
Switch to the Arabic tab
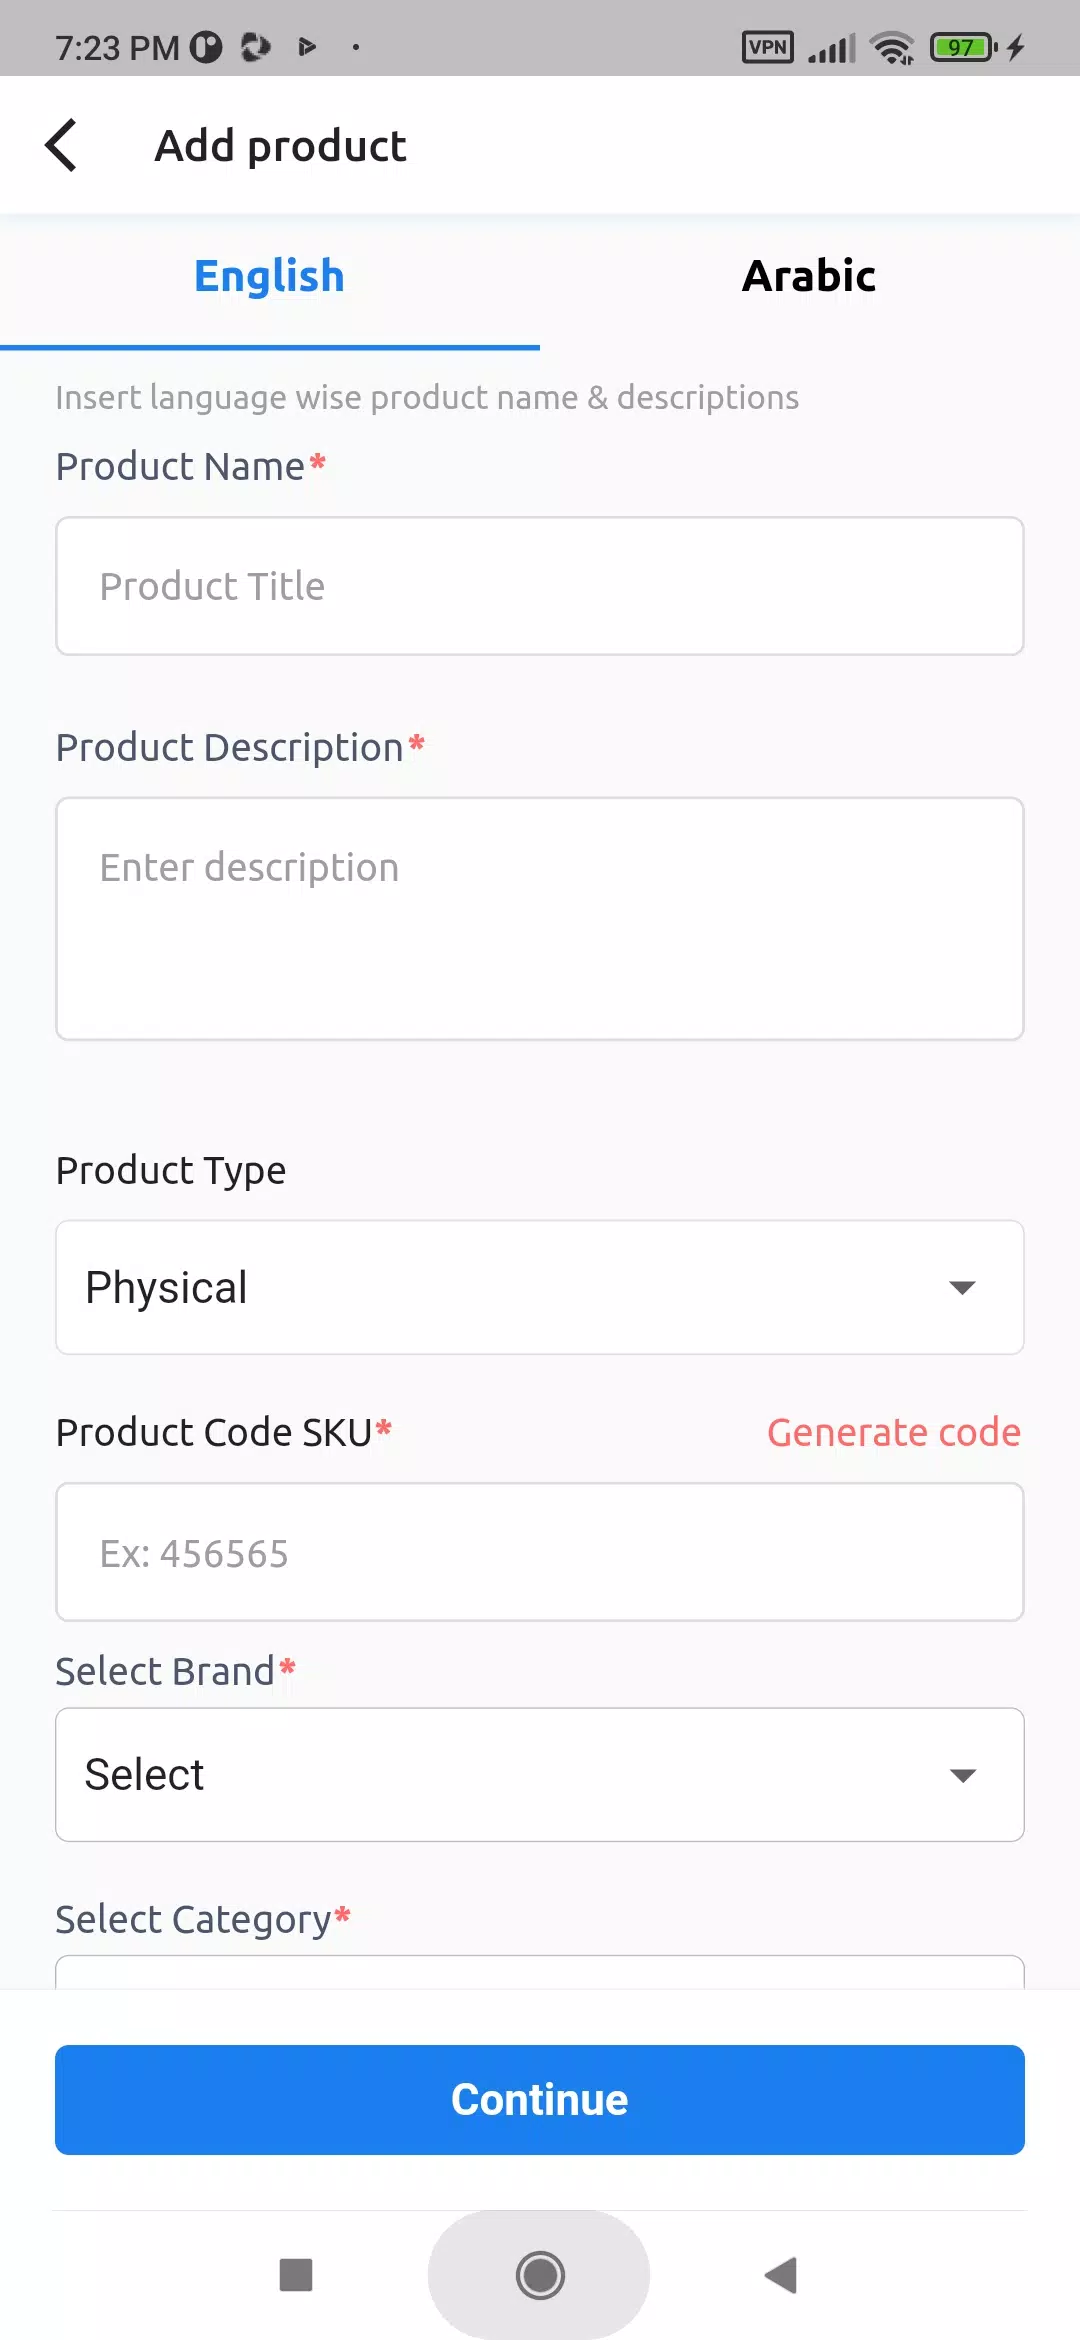[809, 277]
